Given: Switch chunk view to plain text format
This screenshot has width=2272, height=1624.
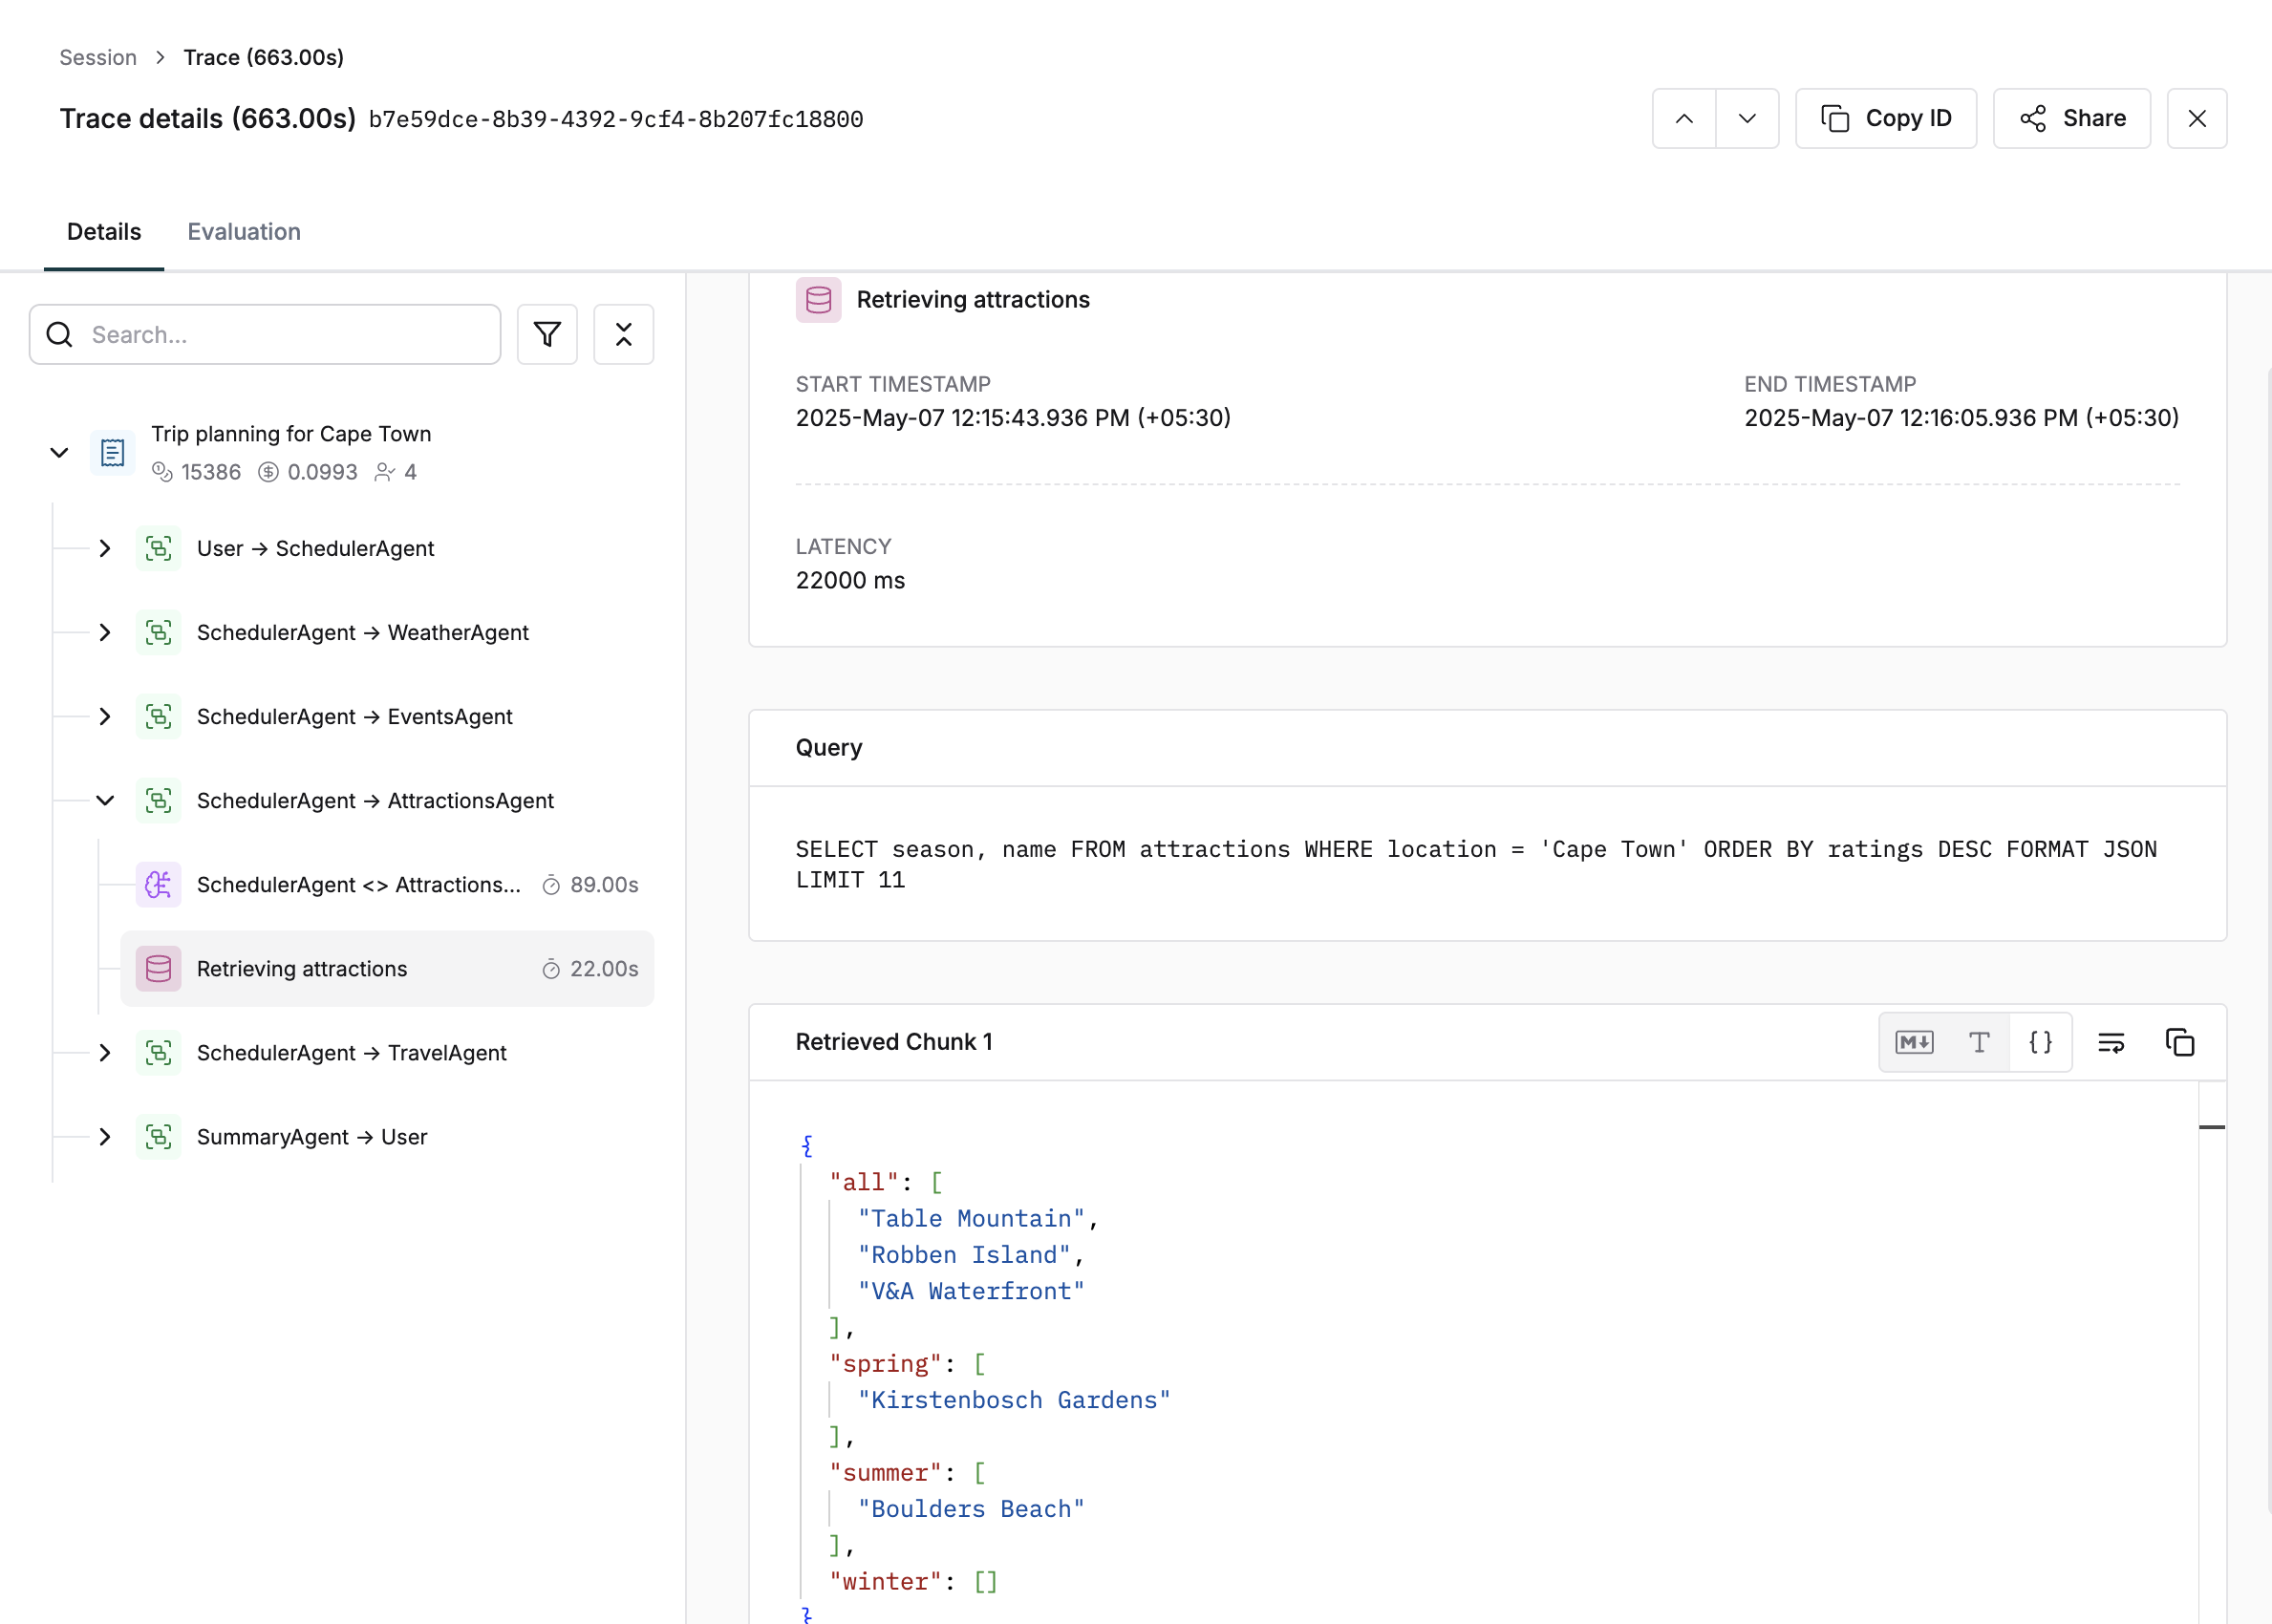Looking at the screenshot, I should [x=1978, y=1042].
